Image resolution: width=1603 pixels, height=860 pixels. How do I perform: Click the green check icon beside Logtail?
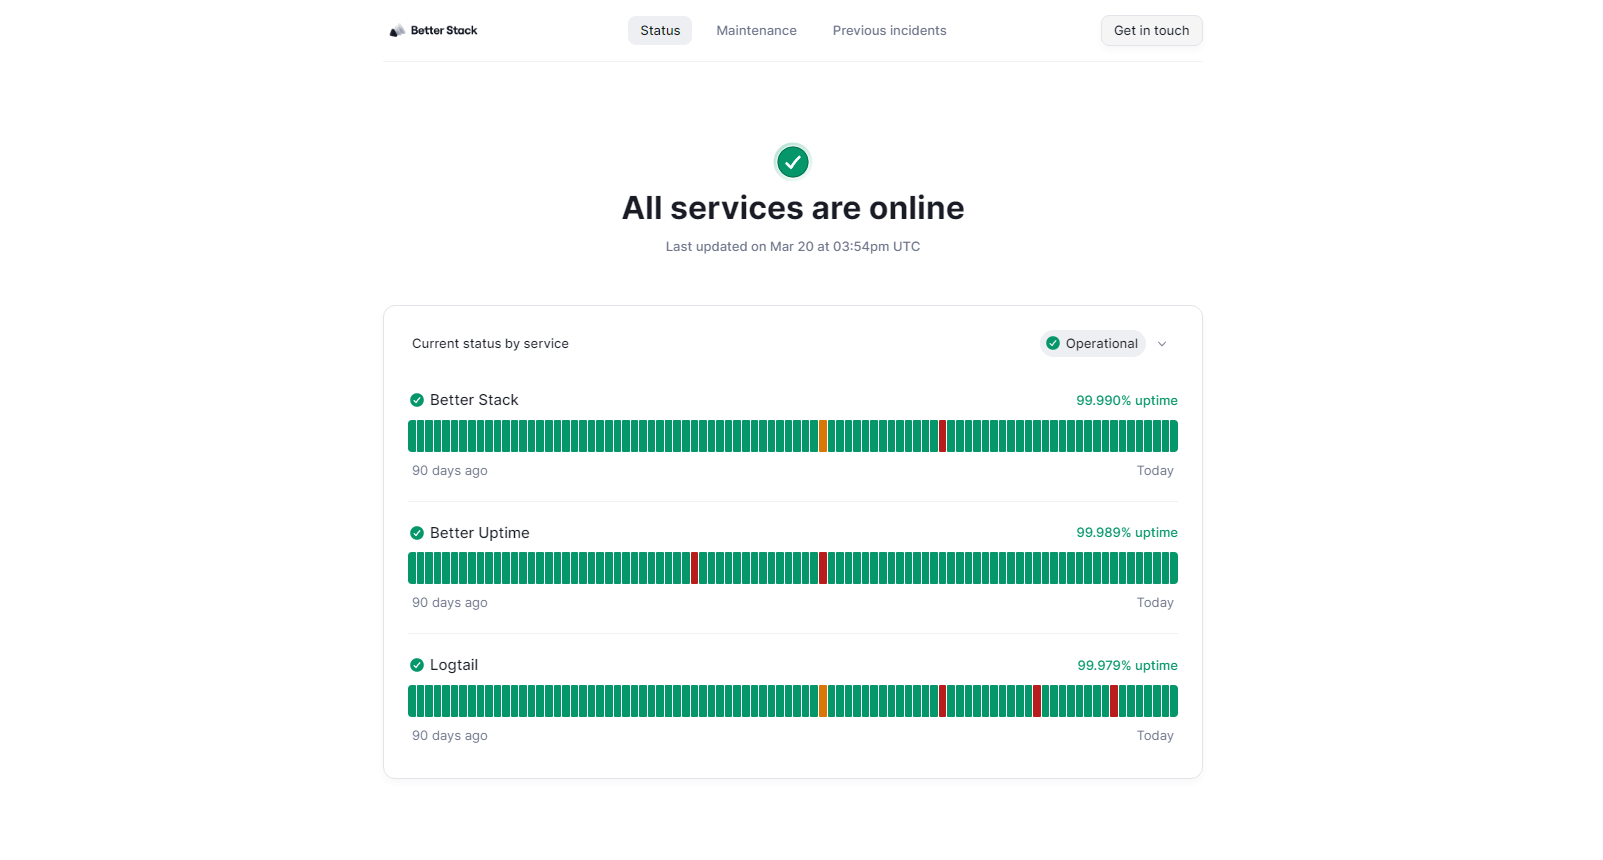click(417, 665)
